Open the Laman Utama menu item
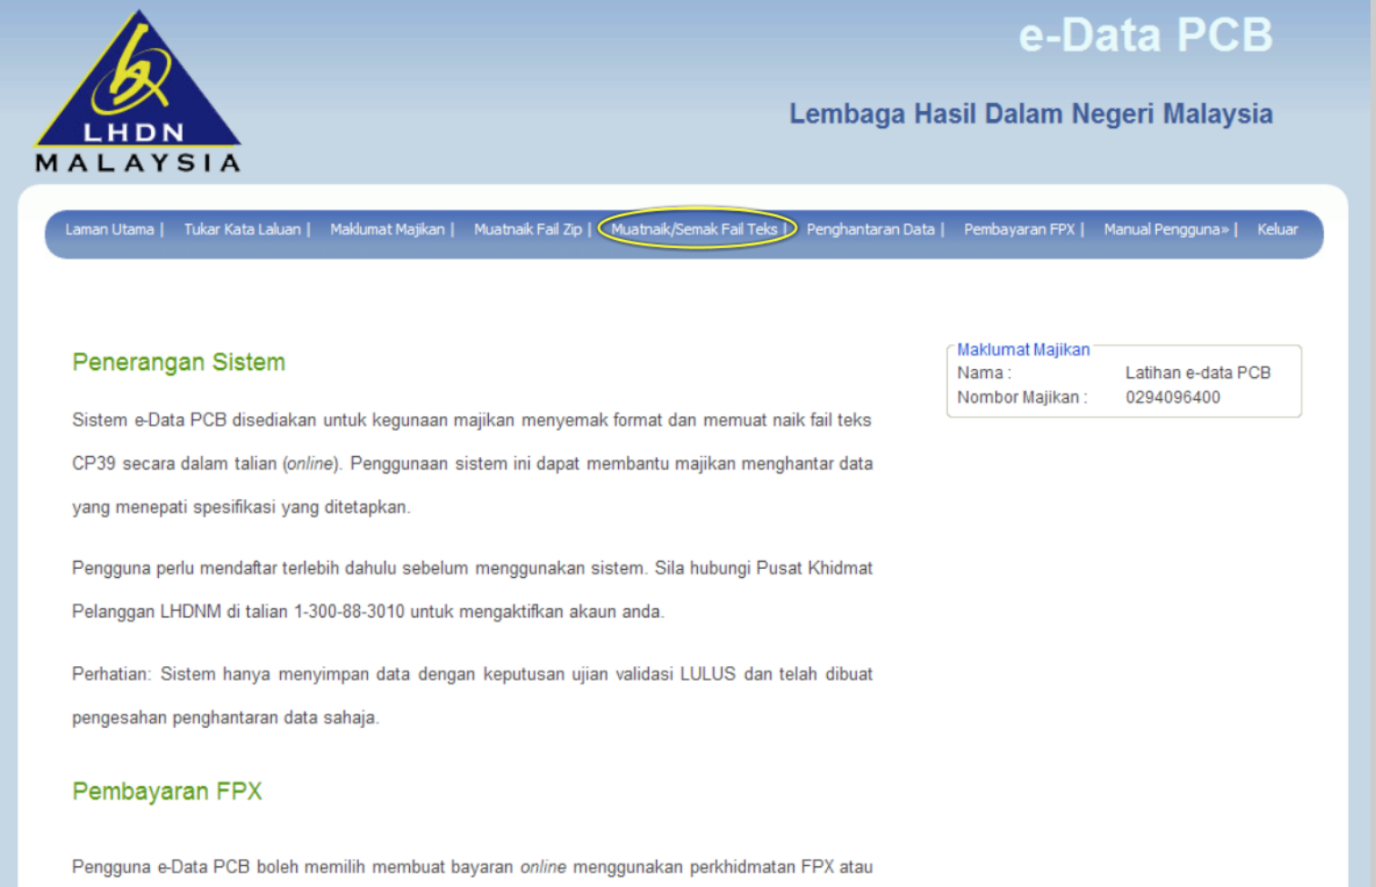This screenshot has width=1376, height=887. [110, 229]
